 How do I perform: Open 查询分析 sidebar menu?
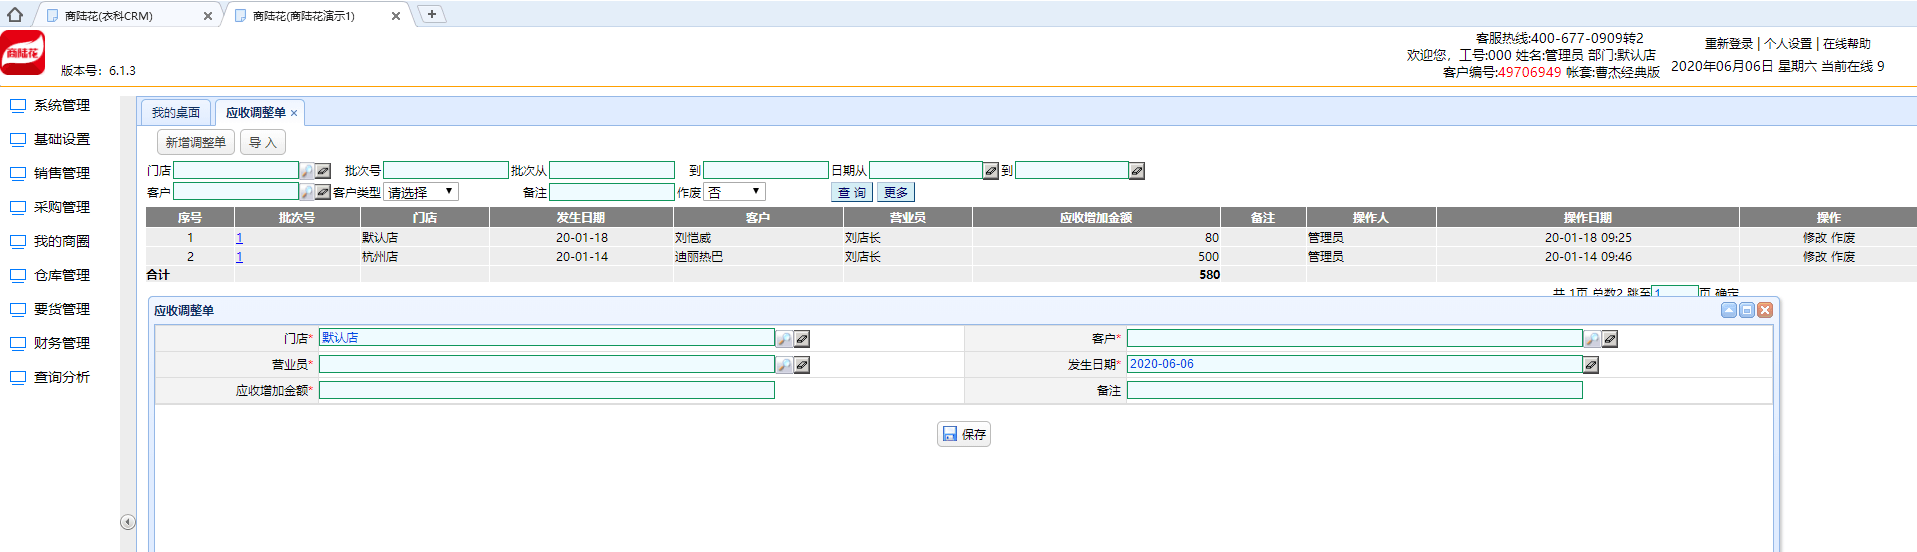coord(62,377)
